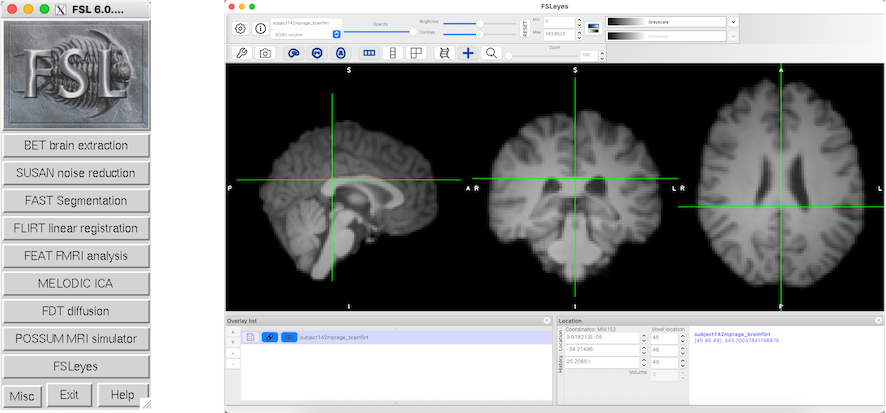Click the Z world coordinate field 25.20651
Image resolution: width=886 pixels, height=413 pixels.
click(x=602, y=362)
